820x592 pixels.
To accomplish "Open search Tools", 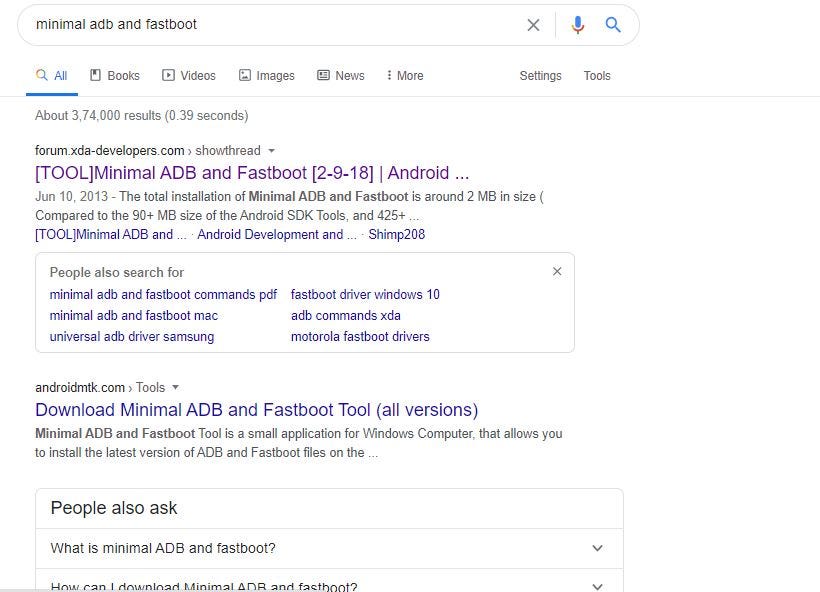I will (x=597, y=76).
